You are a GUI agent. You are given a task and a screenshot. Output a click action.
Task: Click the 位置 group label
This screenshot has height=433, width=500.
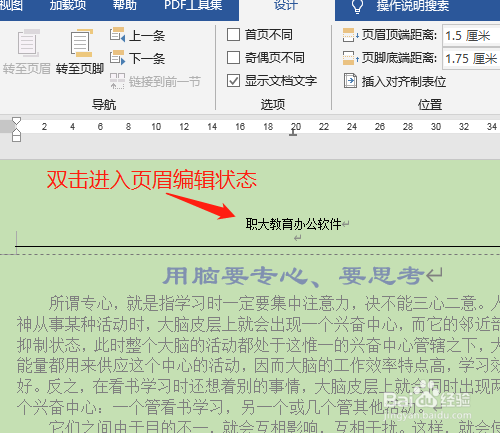(430, 104)
